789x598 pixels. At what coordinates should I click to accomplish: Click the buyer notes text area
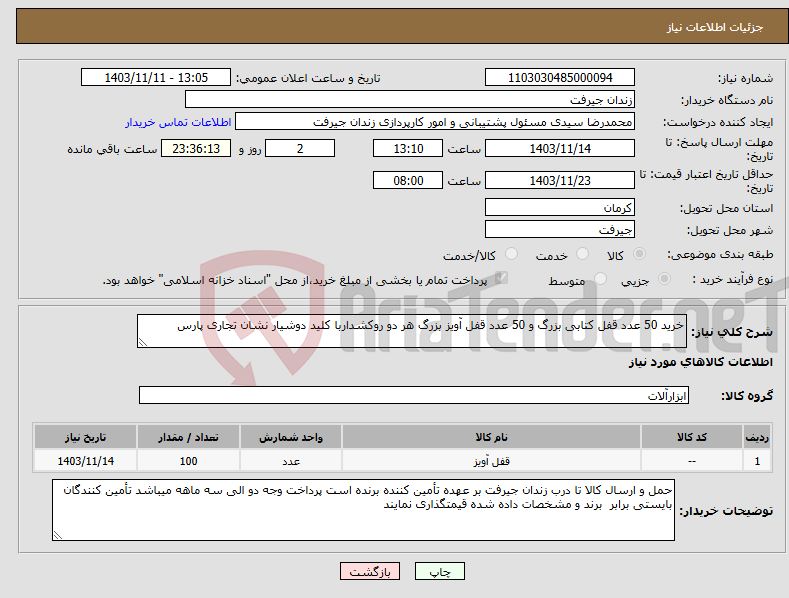point(363,510)
